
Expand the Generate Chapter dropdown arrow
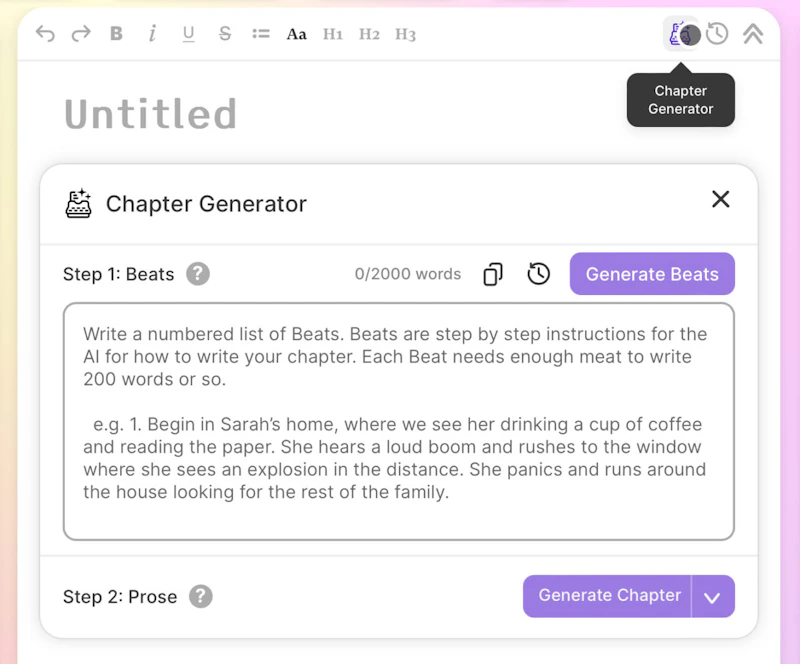tap(713, 597)
